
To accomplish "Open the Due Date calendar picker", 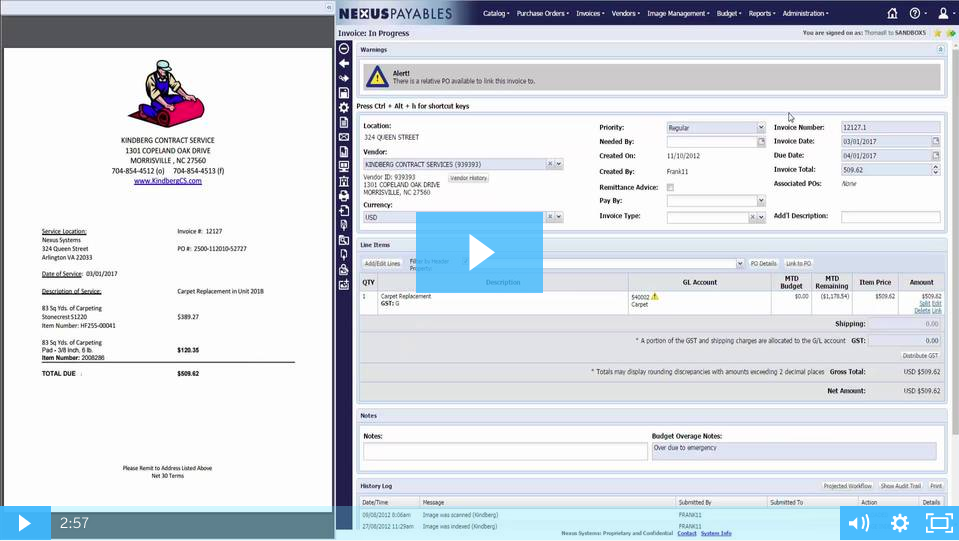I will [x=936, y=155].
